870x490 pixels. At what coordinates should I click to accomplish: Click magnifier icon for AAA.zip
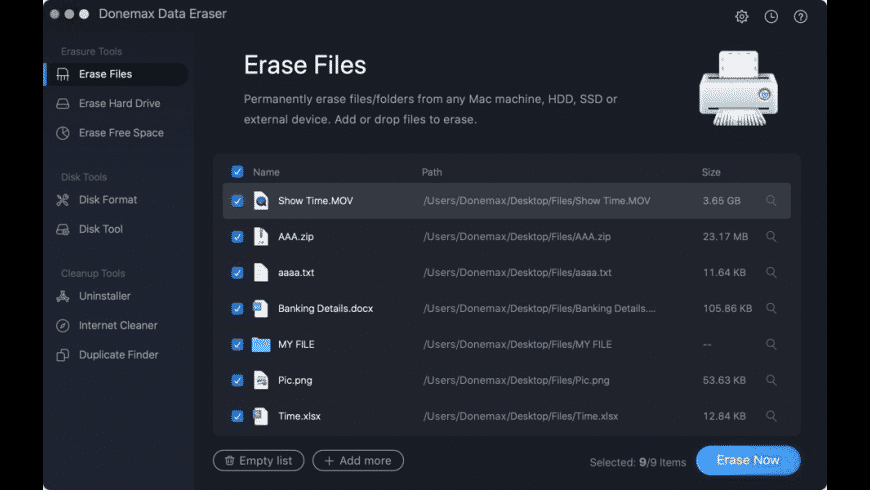[x=771, y=236]
